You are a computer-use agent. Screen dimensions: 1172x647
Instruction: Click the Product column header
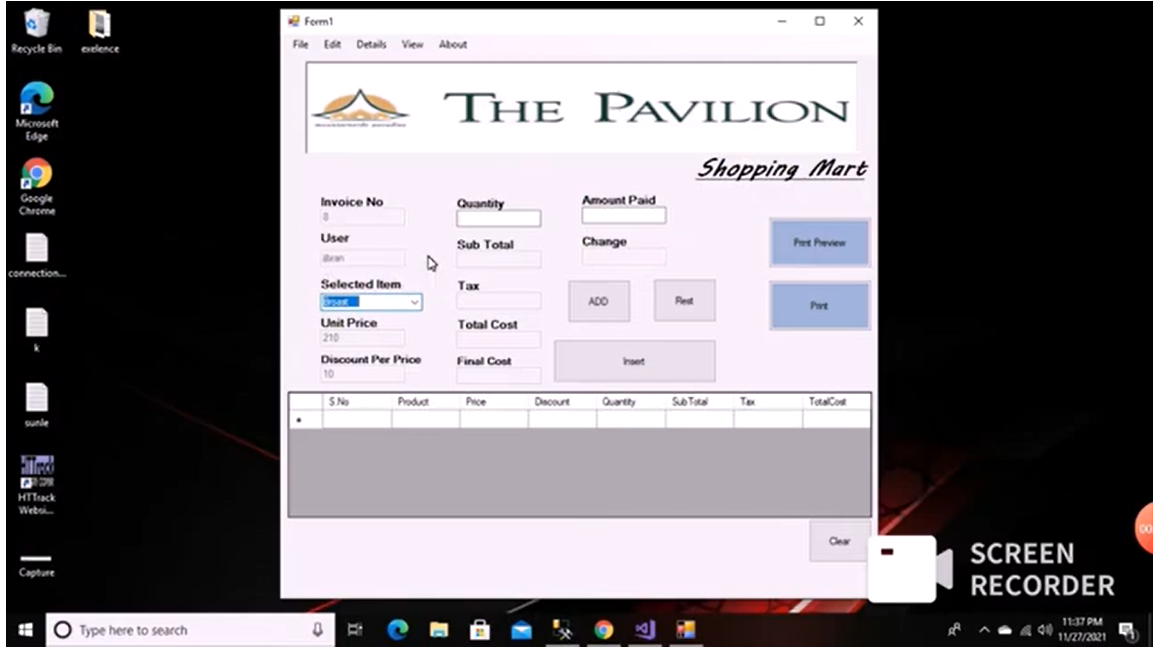point(425,402)
